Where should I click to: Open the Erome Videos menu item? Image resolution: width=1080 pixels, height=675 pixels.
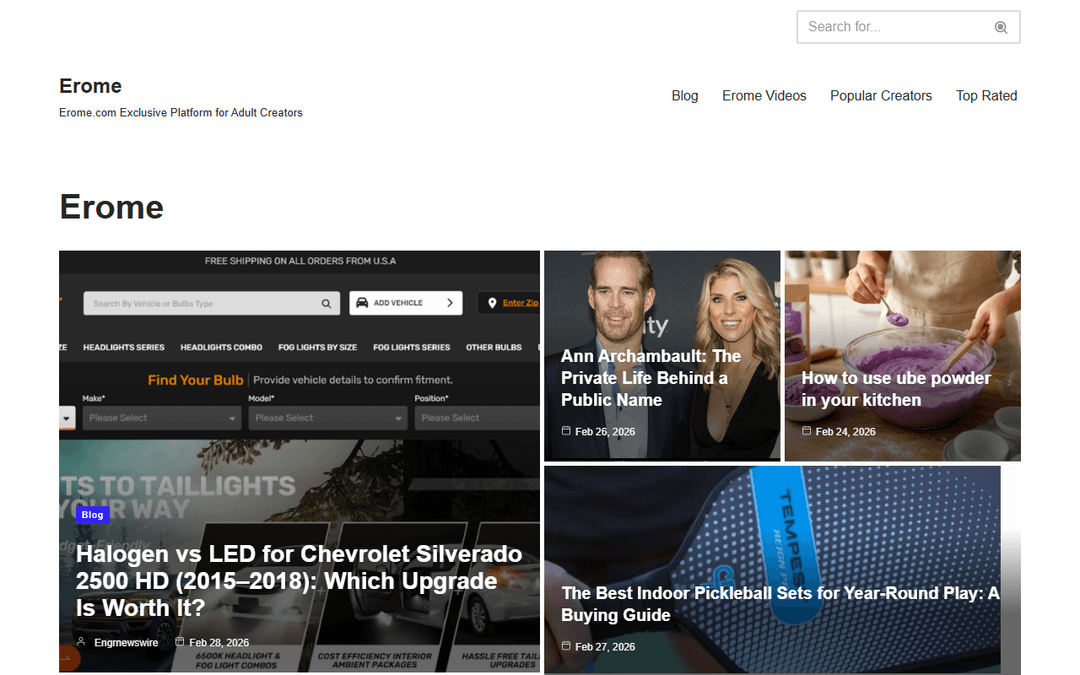764,96
